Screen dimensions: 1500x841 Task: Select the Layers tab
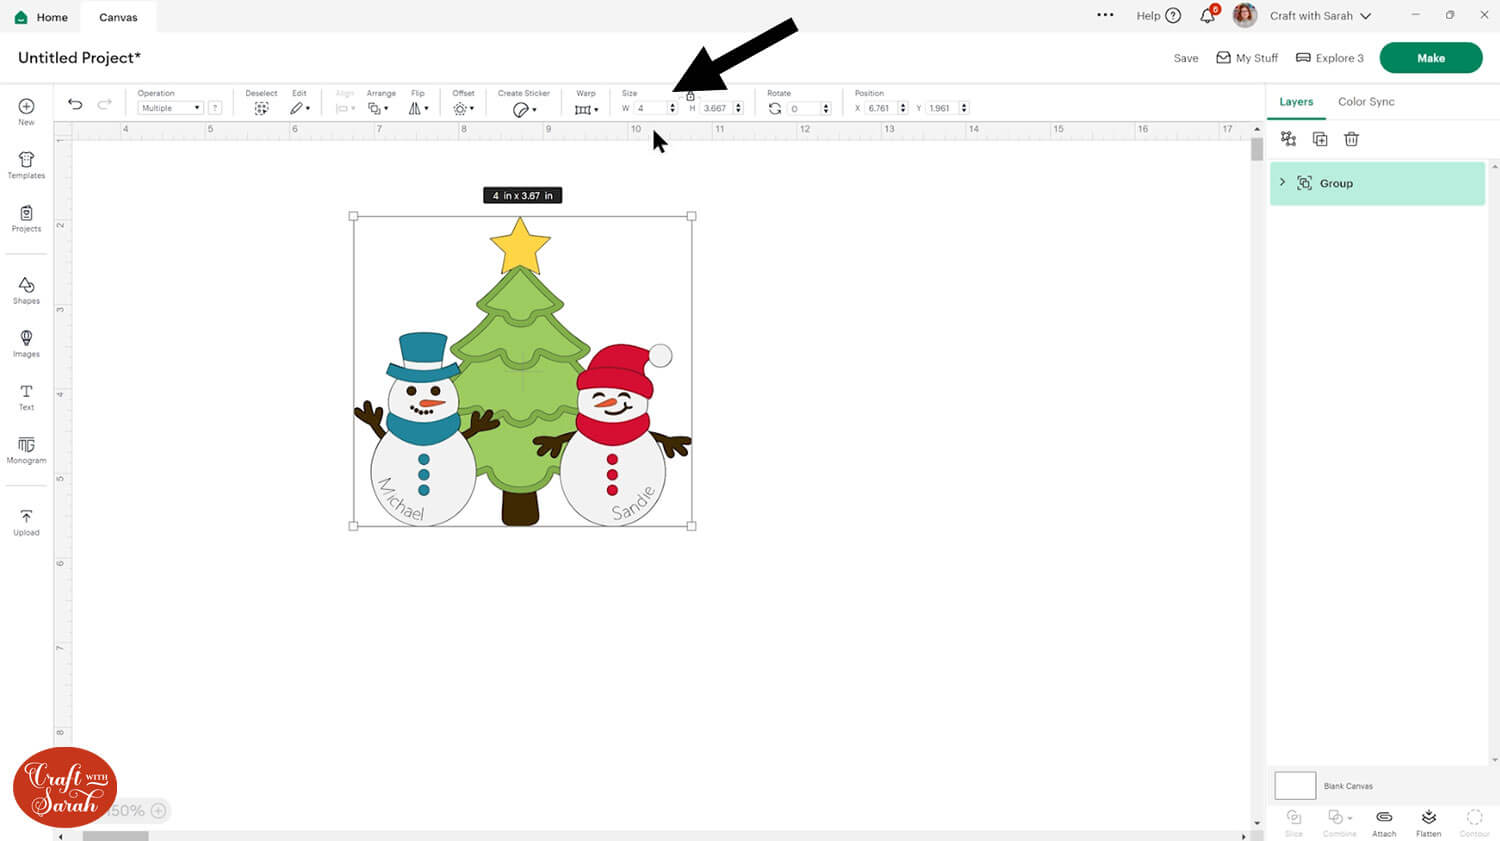click(1296, 102)
